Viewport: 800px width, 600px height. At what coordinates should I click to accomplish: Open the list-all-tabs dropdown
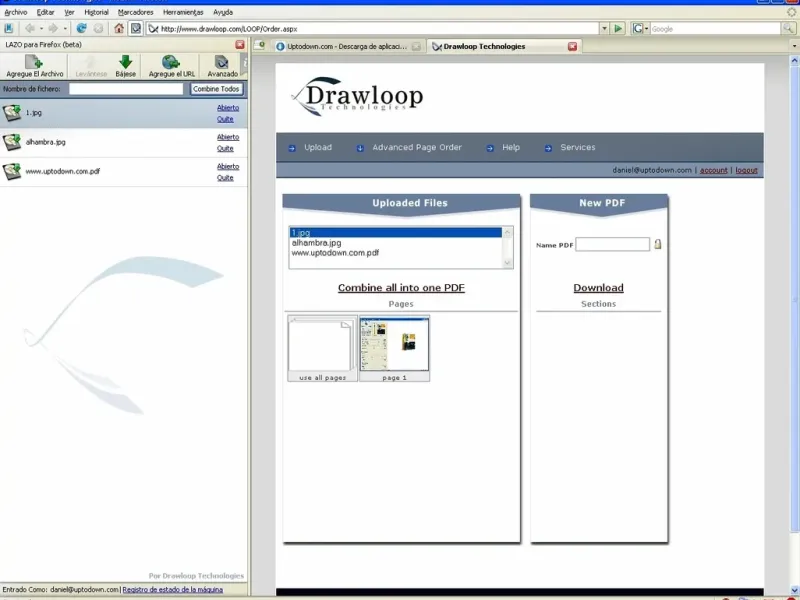(794, 46)
